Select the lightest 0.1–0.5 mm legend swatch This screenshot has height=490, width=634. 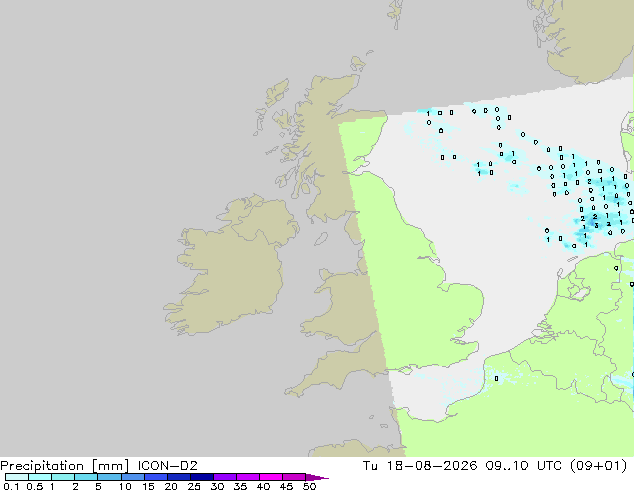(x=17, y=477)
